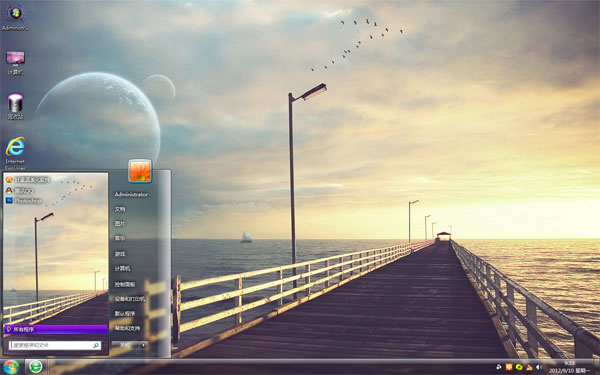Open 默认程序 (Default Programs)

pos(125,313)
